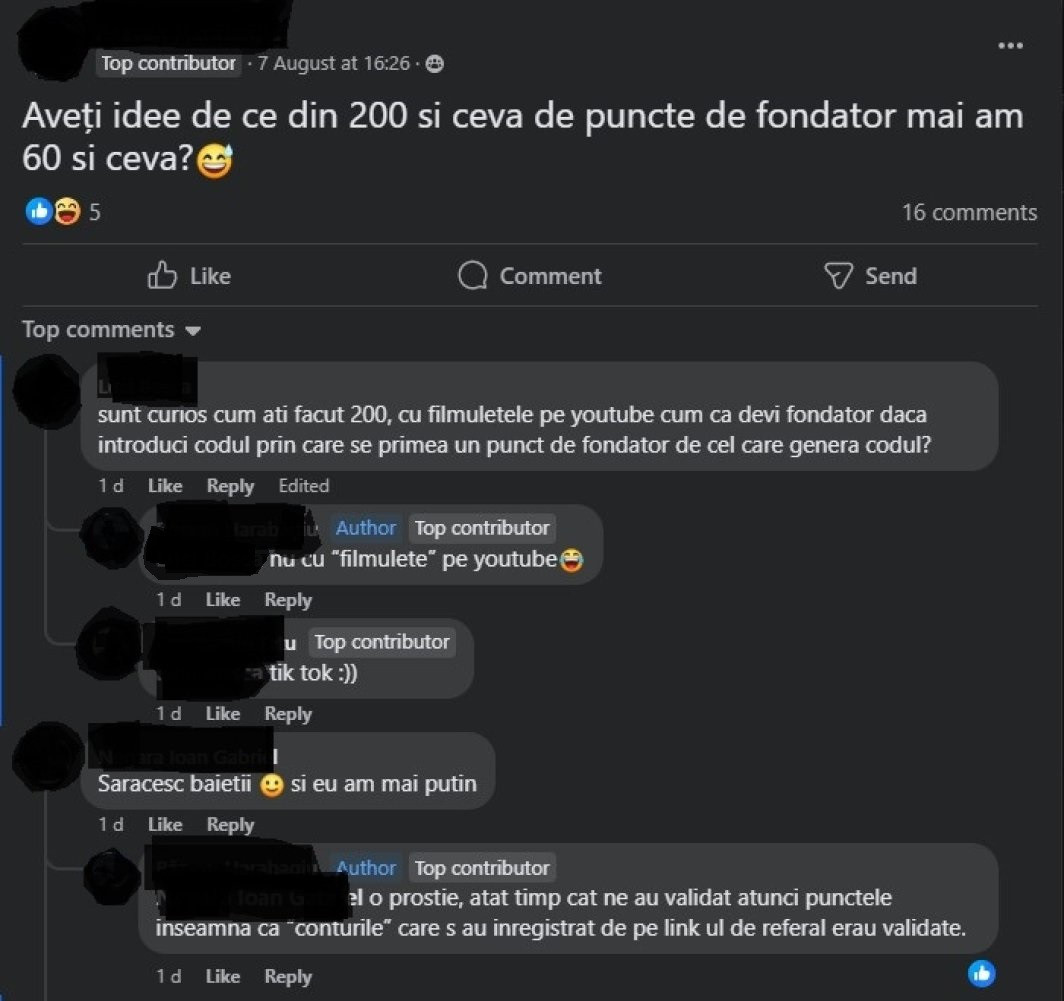Reply to the 'Saracesc baietii' comment
Screen dimensions: 1064x1001
coord(230,825)
